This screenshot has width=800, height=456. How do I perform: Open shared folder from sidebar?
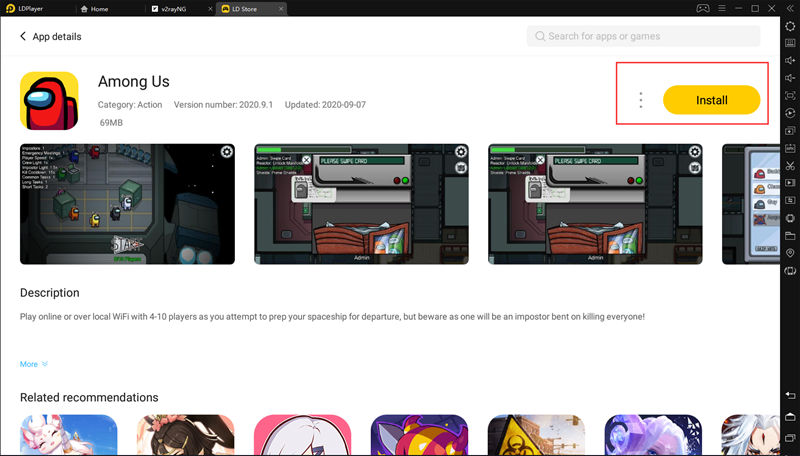(x=790, y=235)
